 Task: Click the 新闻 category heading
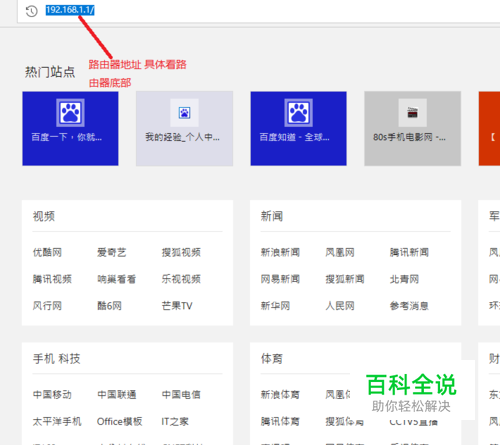coord(272,216)
